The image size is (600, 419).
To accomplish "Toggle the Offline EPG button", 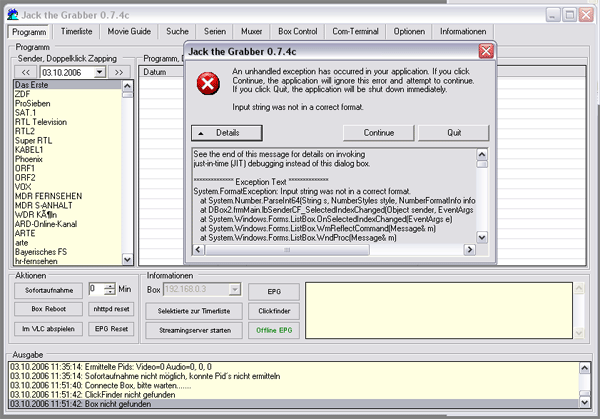I will [x=272, y=330].
